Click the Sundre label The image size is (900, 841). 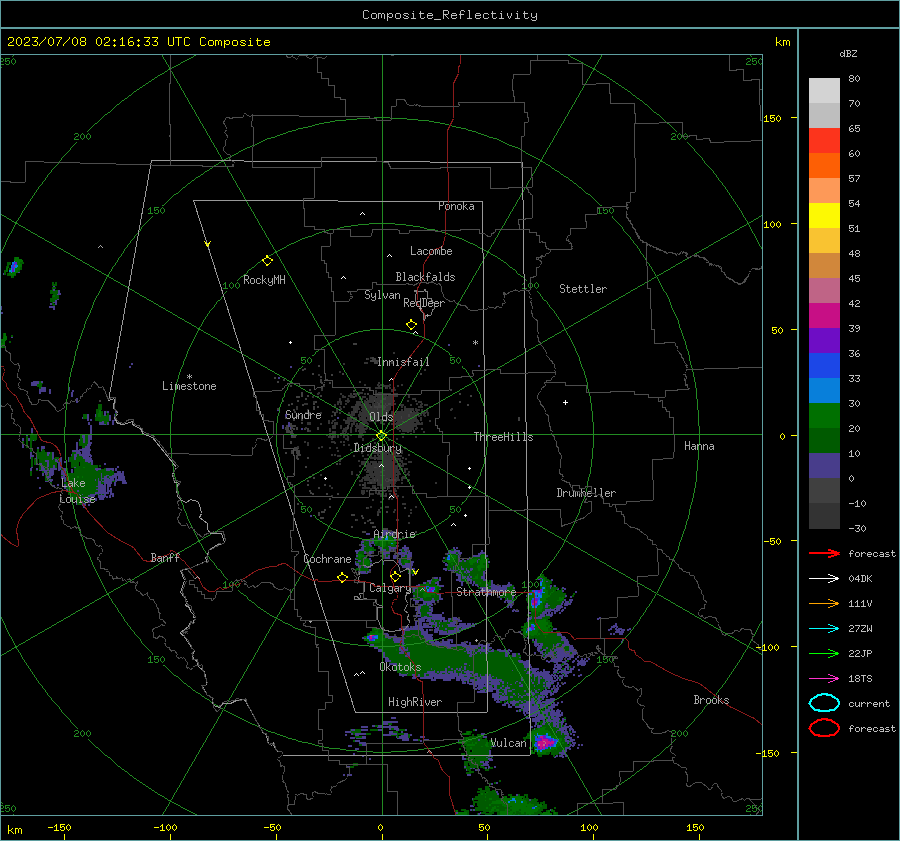coord(303,415)
